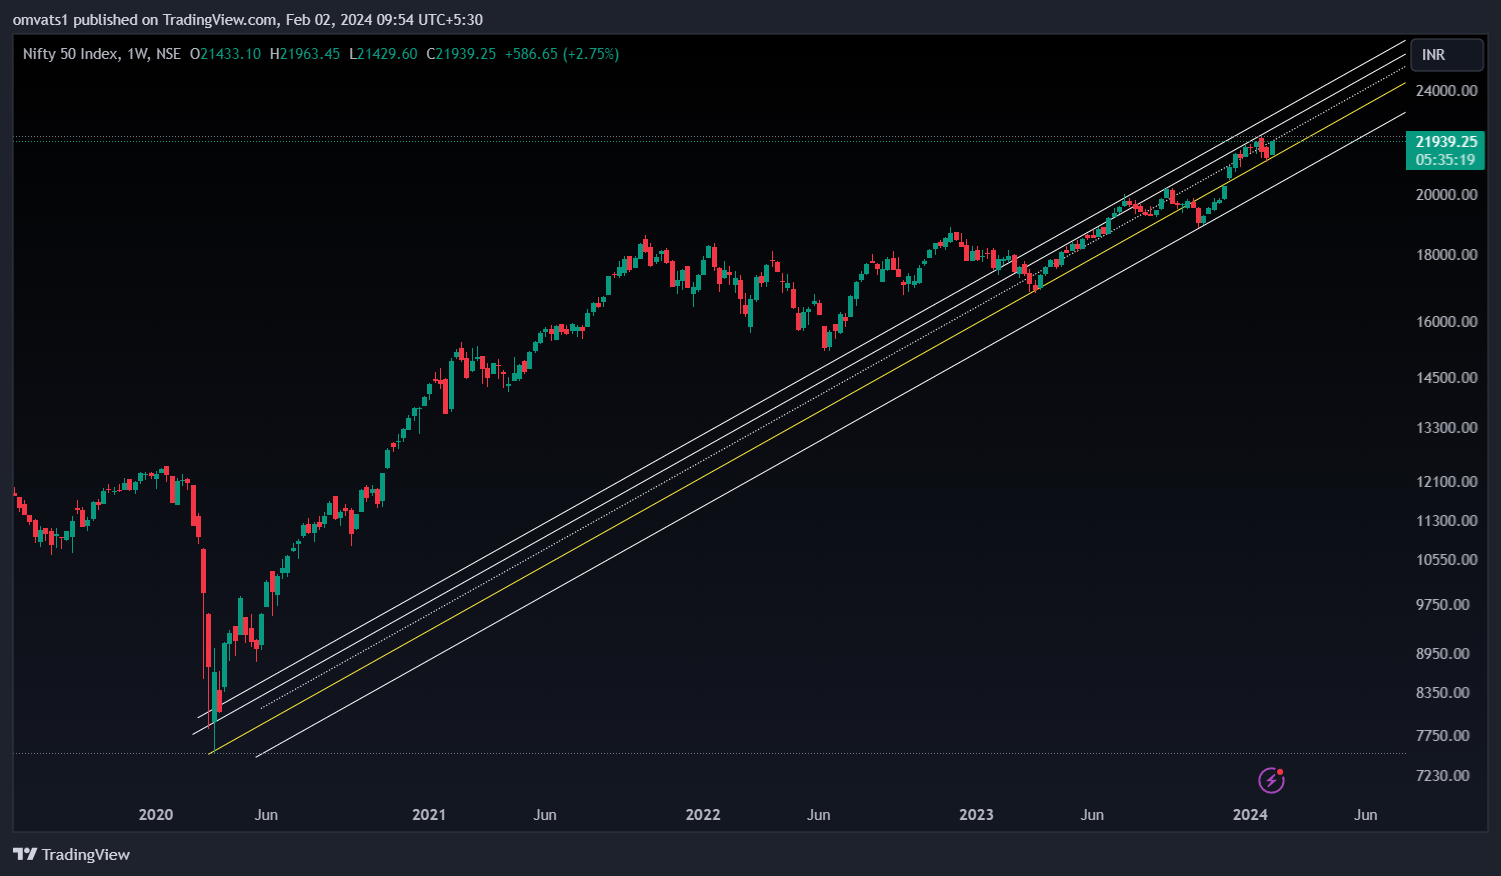Click the Jun label between 2020 and 2021
1501x876 pixels.
click(266, 814)
